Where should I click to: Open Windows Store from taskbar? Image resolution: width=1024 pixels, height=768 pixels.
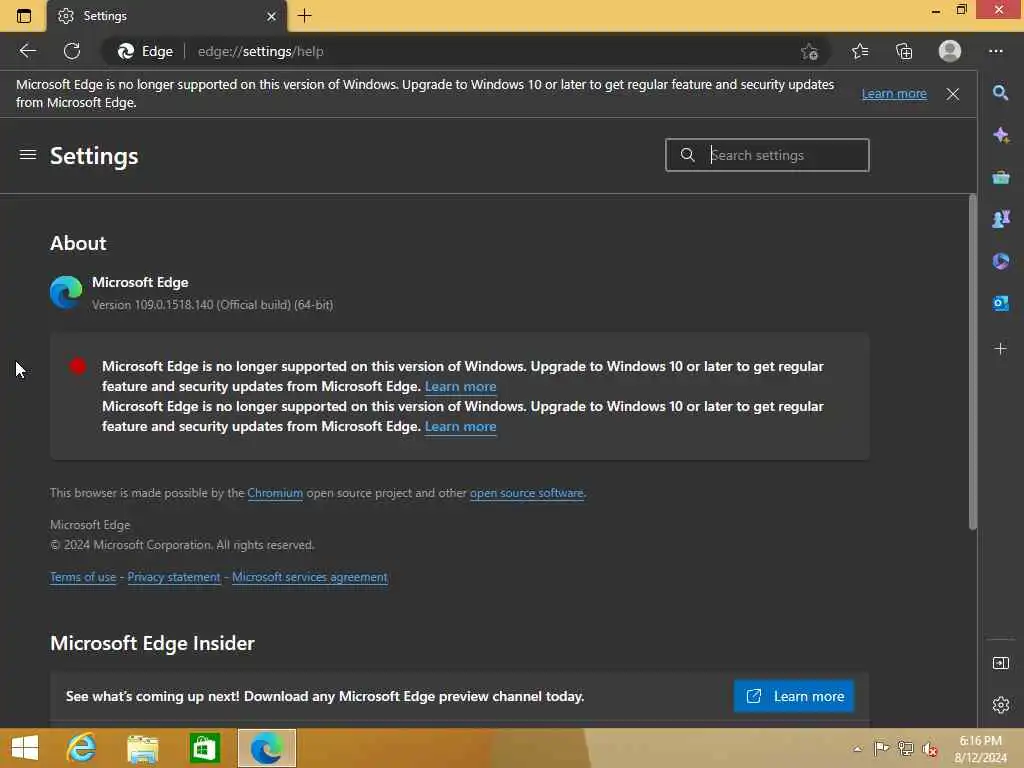pos(204,748)
